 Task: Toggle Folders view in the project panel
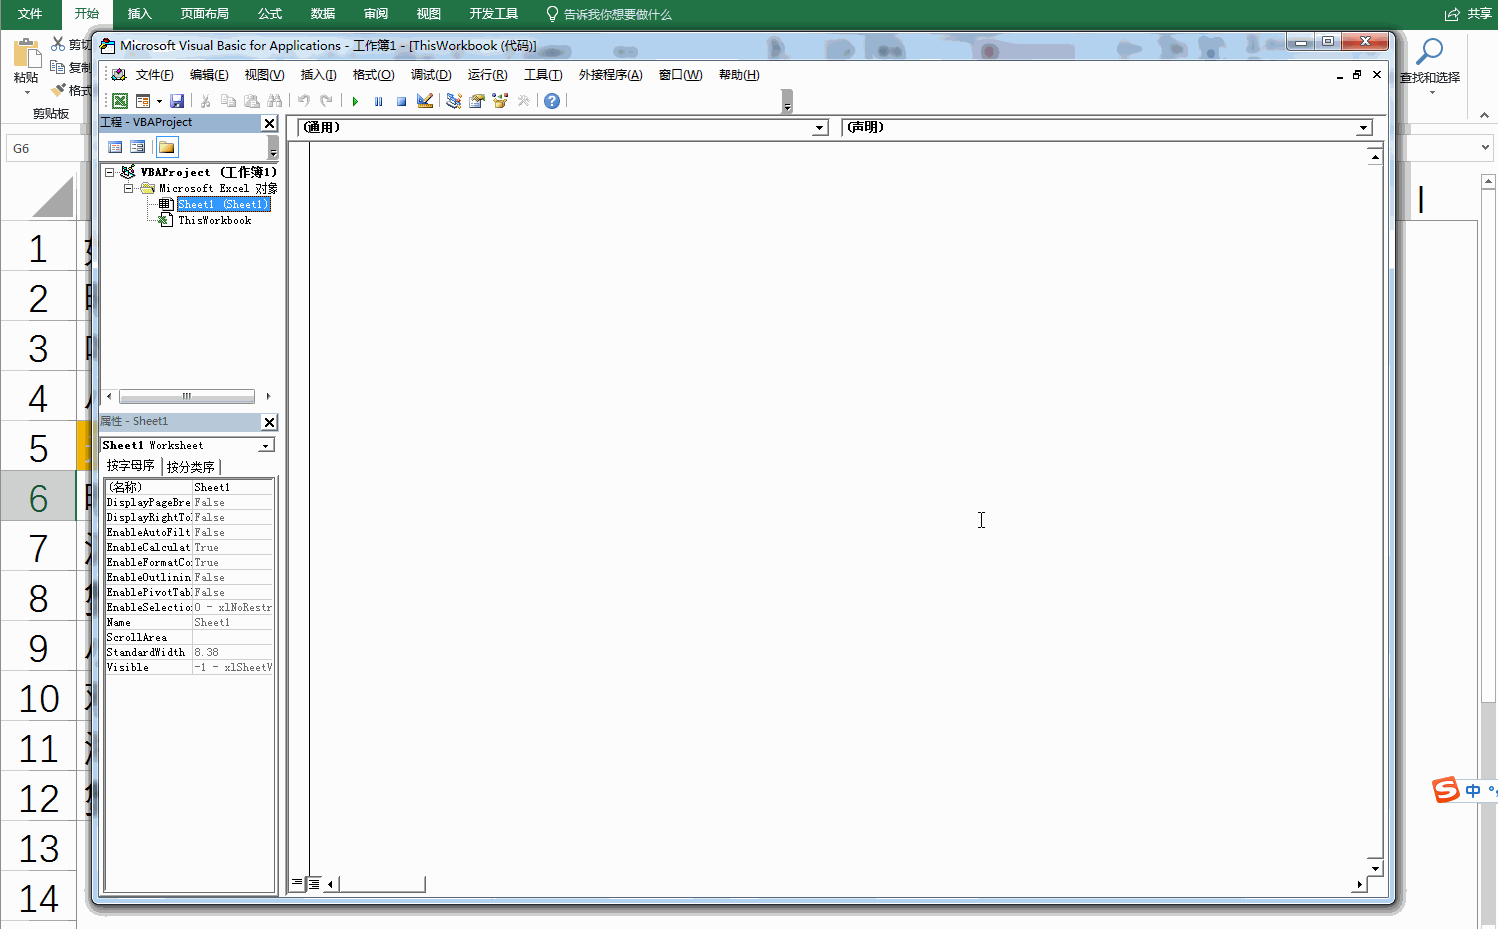click(167, 148)
